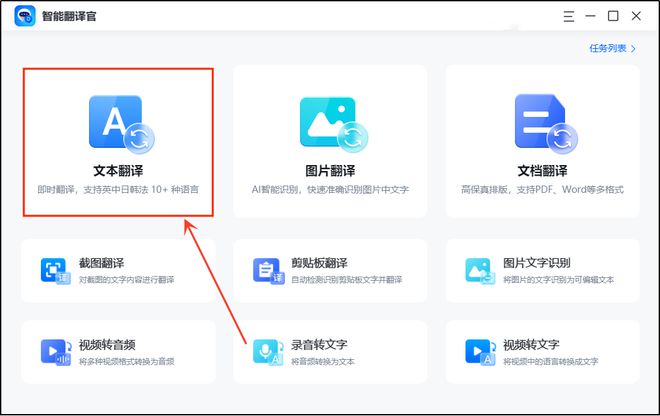Image resolution: width=660 pixels, height=416 pixels.
Task: Open the 剪贴板翻译 clipboard translation icon
Action: [265, 270]
